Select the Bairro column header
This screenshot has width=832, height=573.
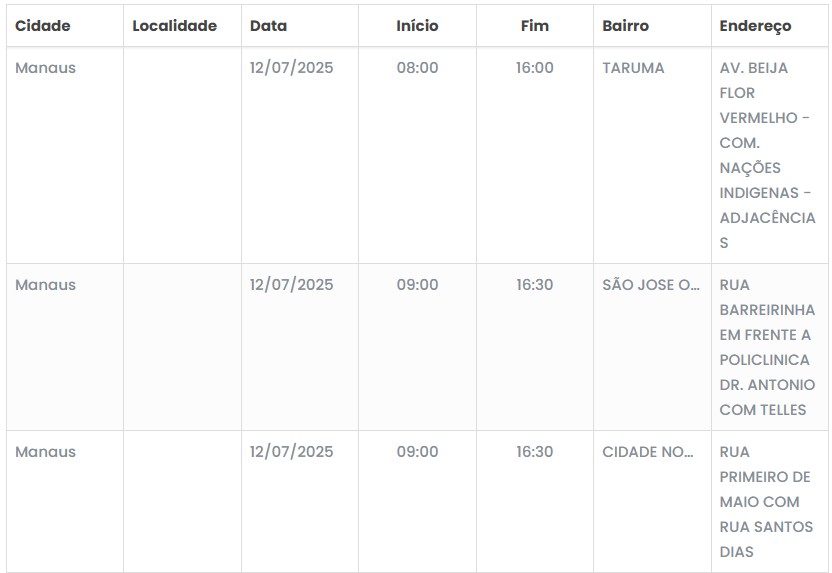[625, 26]
